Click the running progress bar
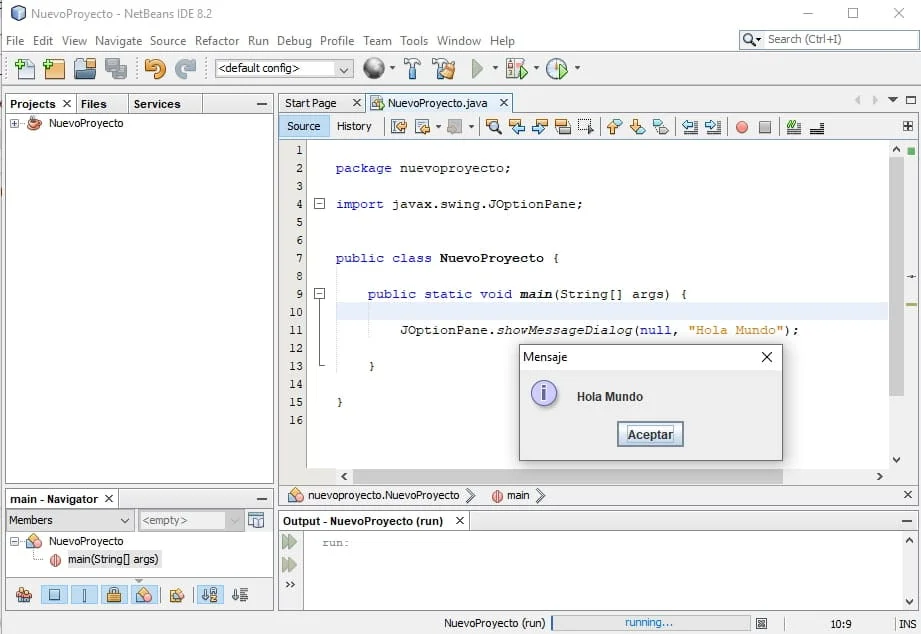This screenshot has height=634, width=921. click(x=650, y=623)
